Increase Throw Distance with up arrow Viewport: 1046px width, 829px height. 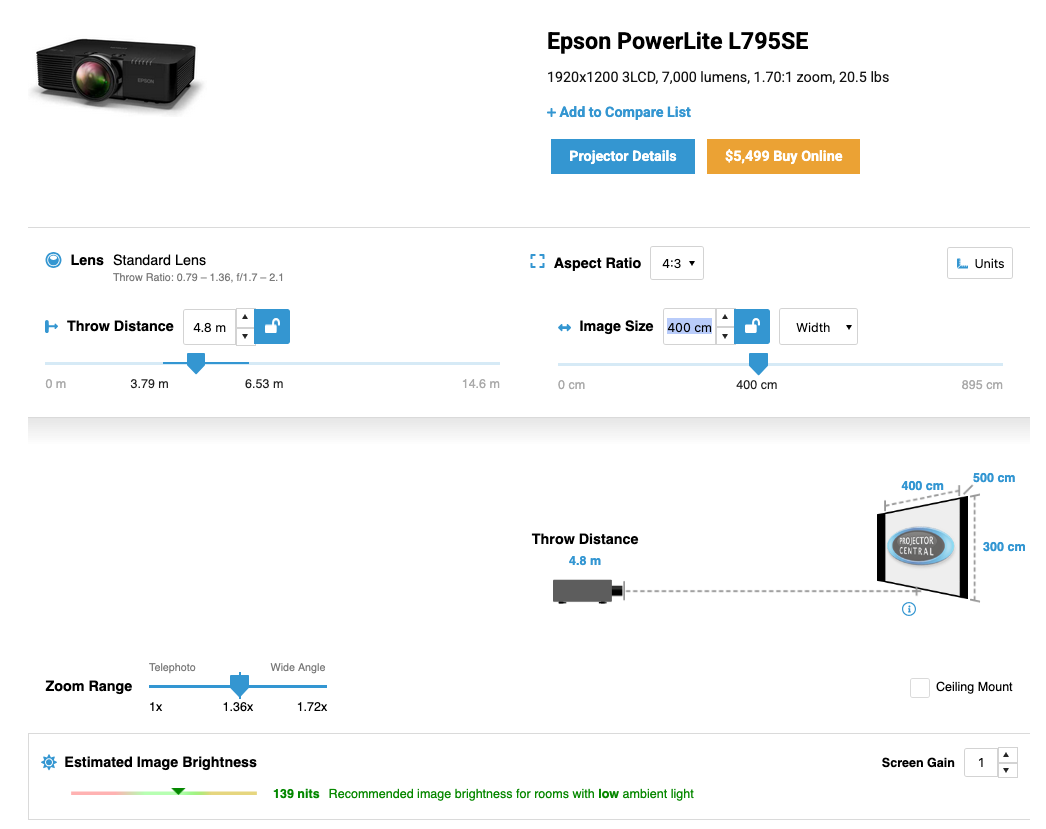pos(245,317)
